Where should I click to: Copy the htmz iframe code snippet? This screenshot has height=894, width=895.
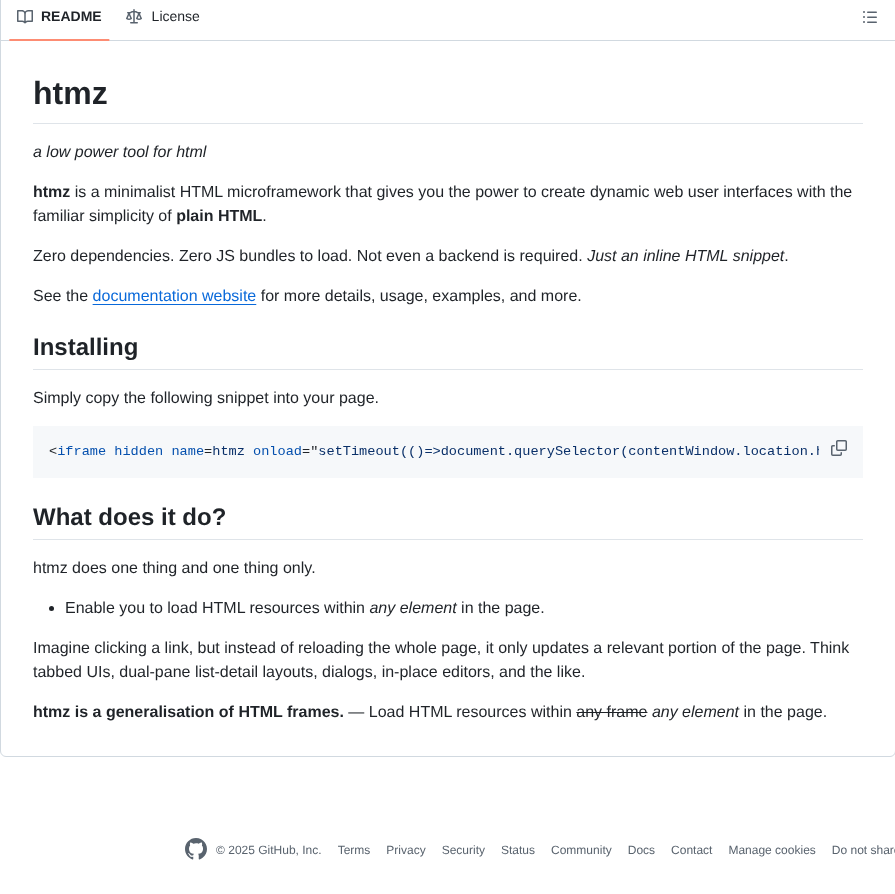(838, 448)
